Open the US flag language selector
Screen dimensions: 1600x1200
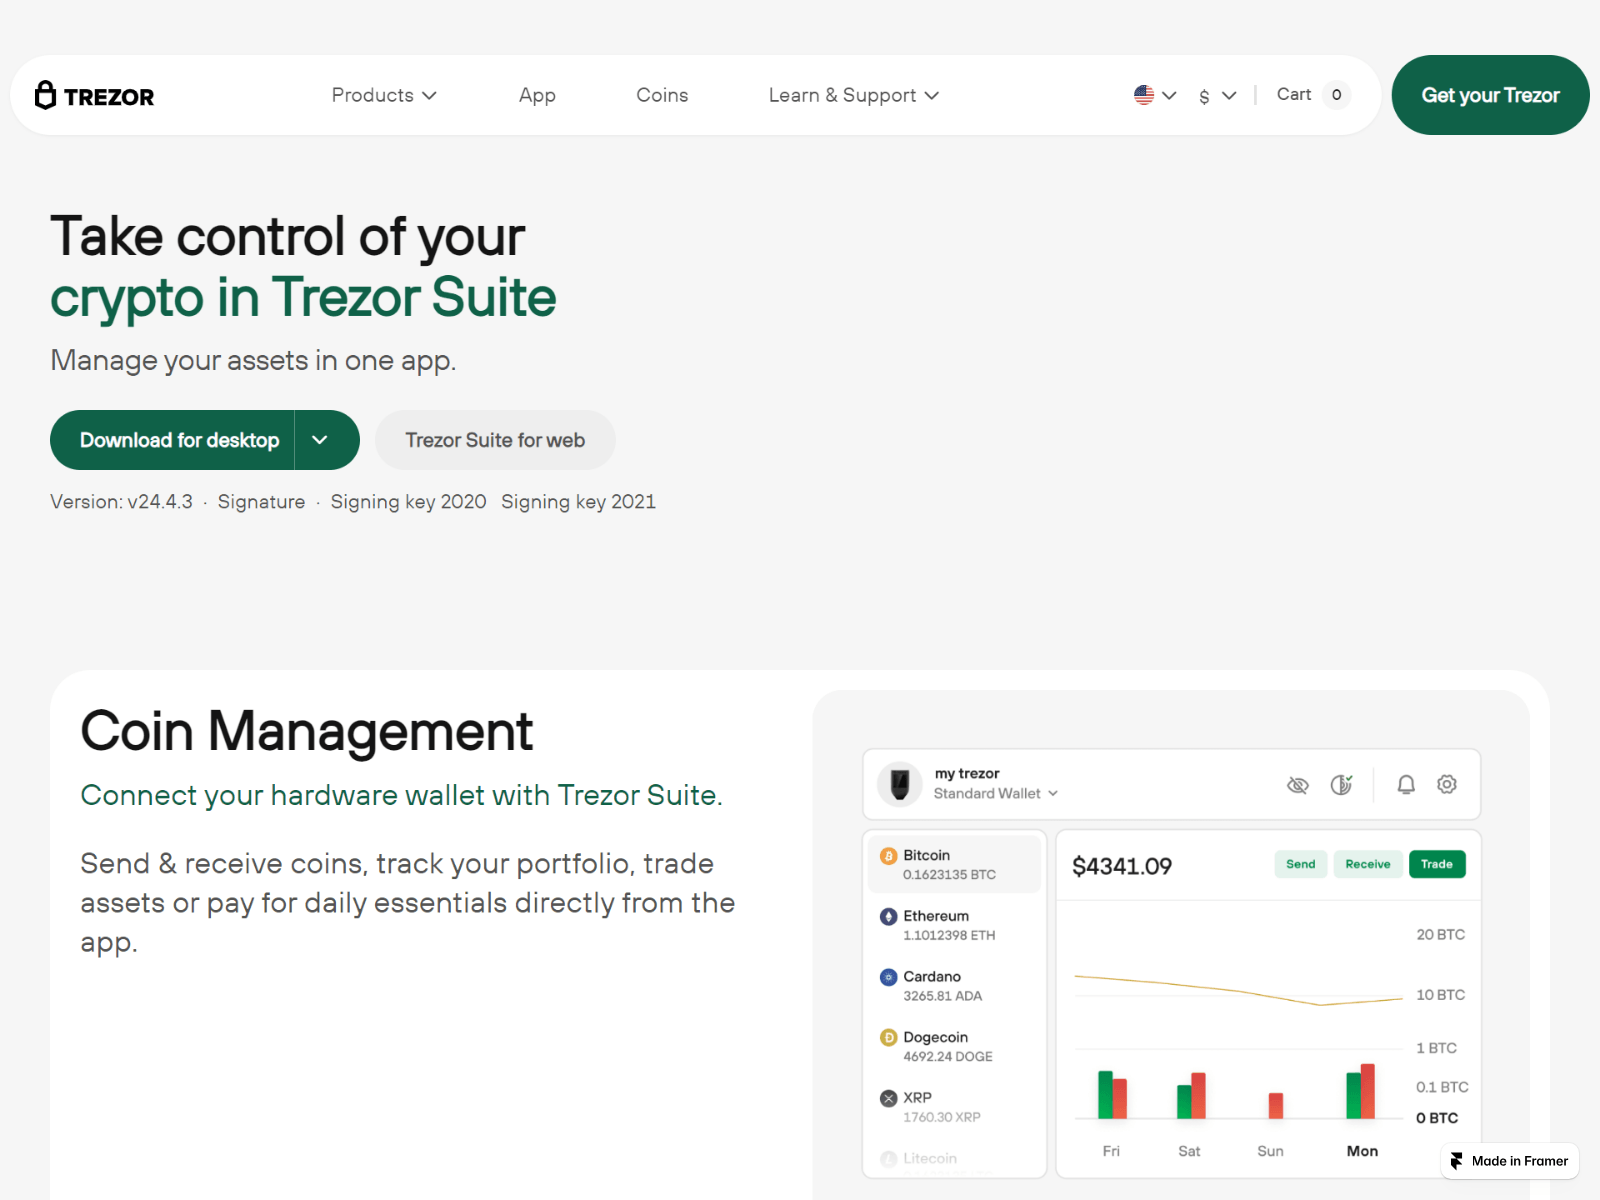[x=1155, y=95]
